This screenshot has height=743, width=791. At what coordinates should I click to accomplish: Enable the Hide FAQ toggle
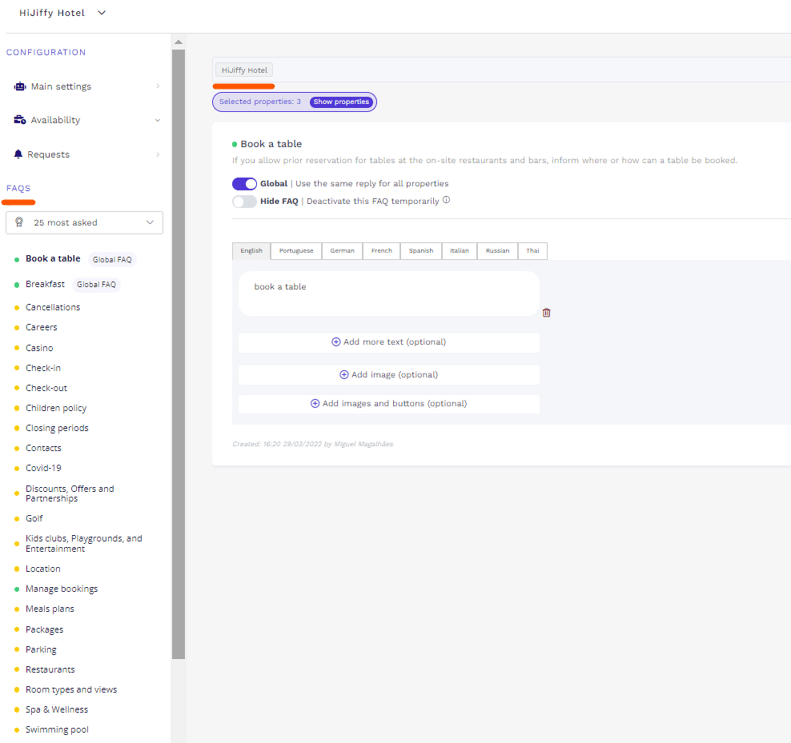[x=244, y=201]
